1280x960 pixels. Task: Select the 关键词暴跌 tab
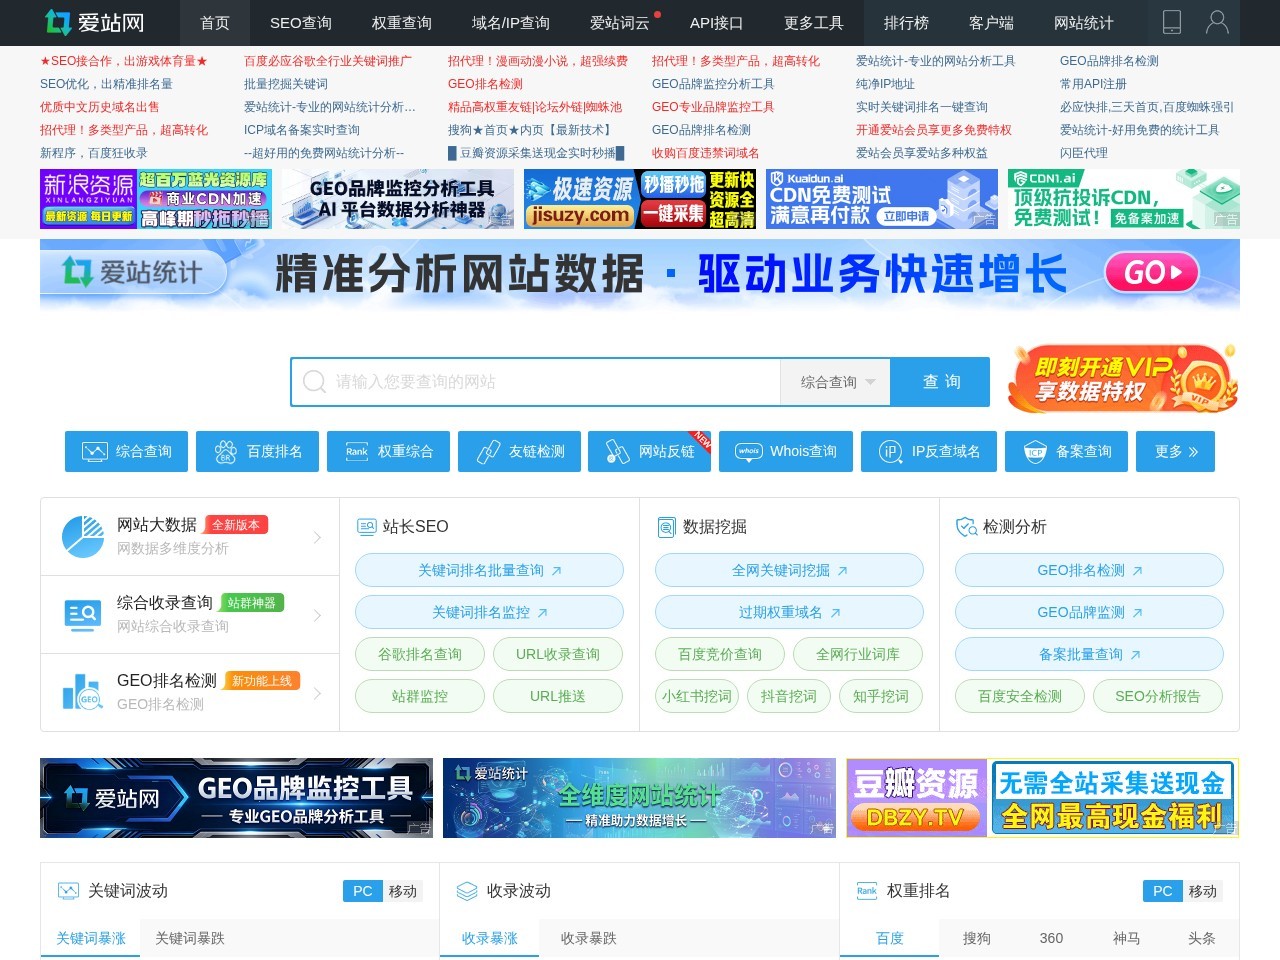190,938
